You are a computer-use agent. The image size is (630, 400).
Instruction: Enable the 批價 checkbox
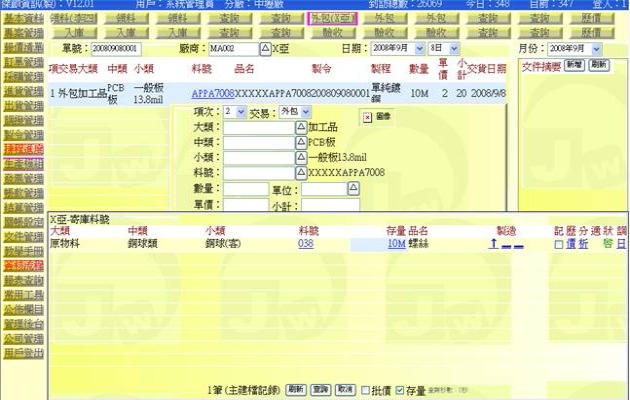point(367,389)
